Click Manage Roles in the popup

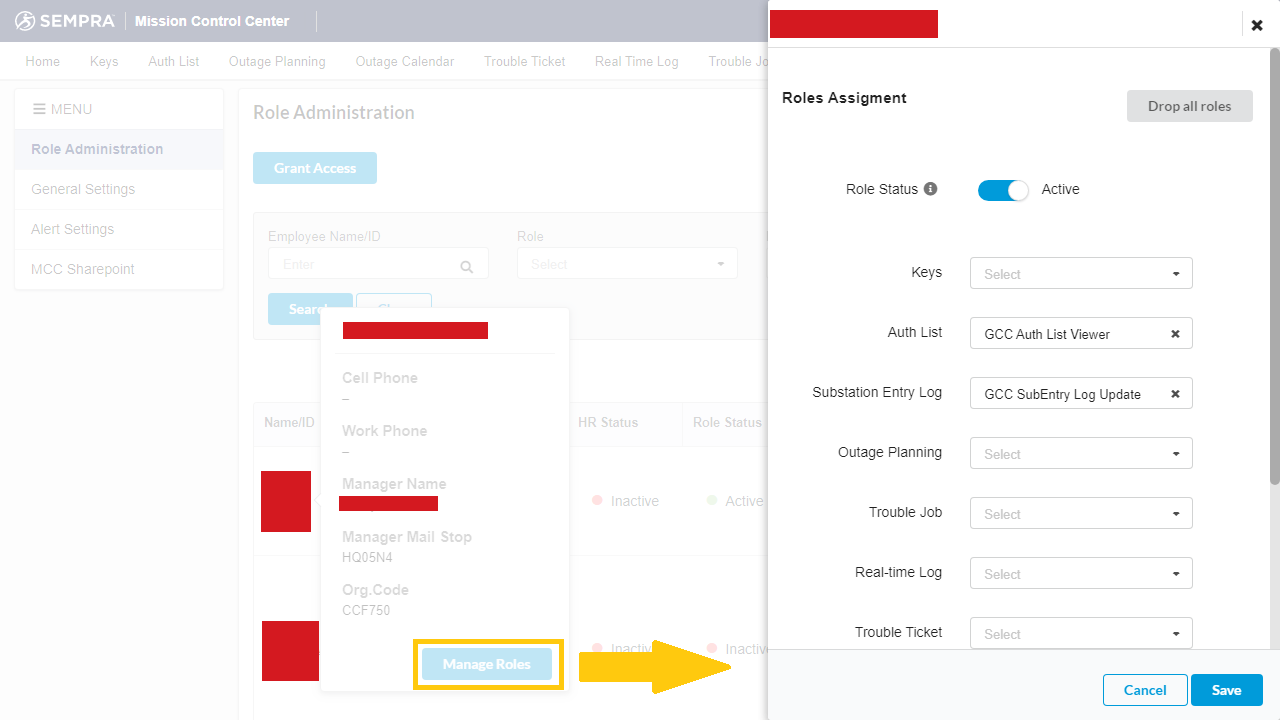pyautogui.click(x=487, y=663)
